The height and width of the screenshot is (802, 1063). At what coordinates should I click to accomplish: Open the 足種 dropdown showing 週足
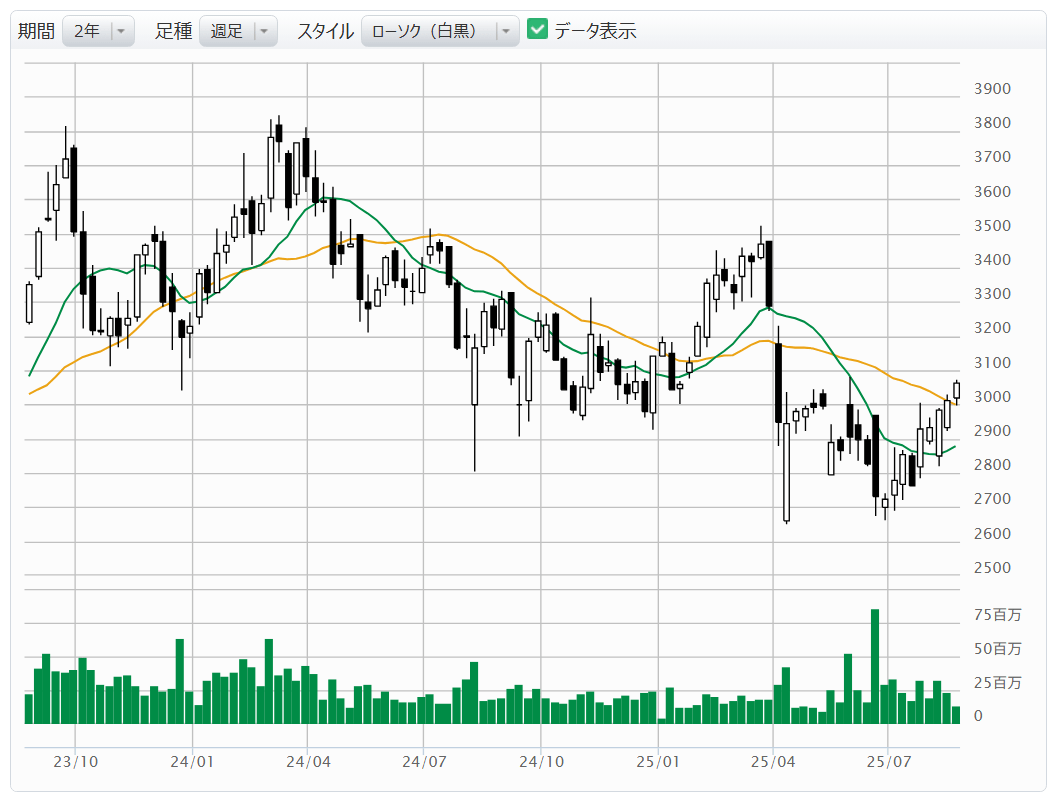(236, 31)
